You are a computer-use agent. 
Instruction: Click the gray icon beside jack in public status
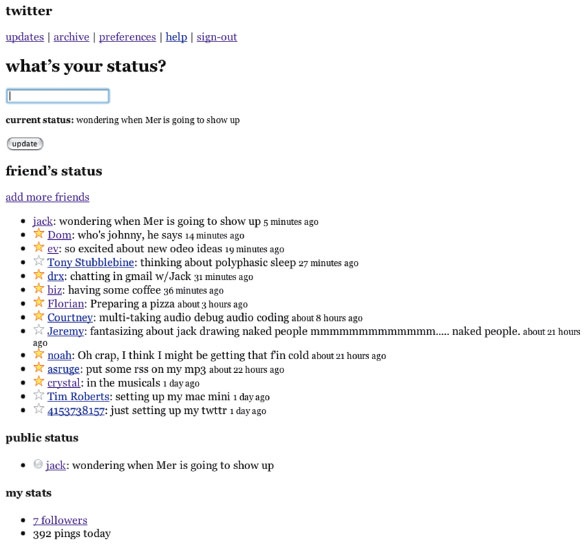tap(38, 464)
